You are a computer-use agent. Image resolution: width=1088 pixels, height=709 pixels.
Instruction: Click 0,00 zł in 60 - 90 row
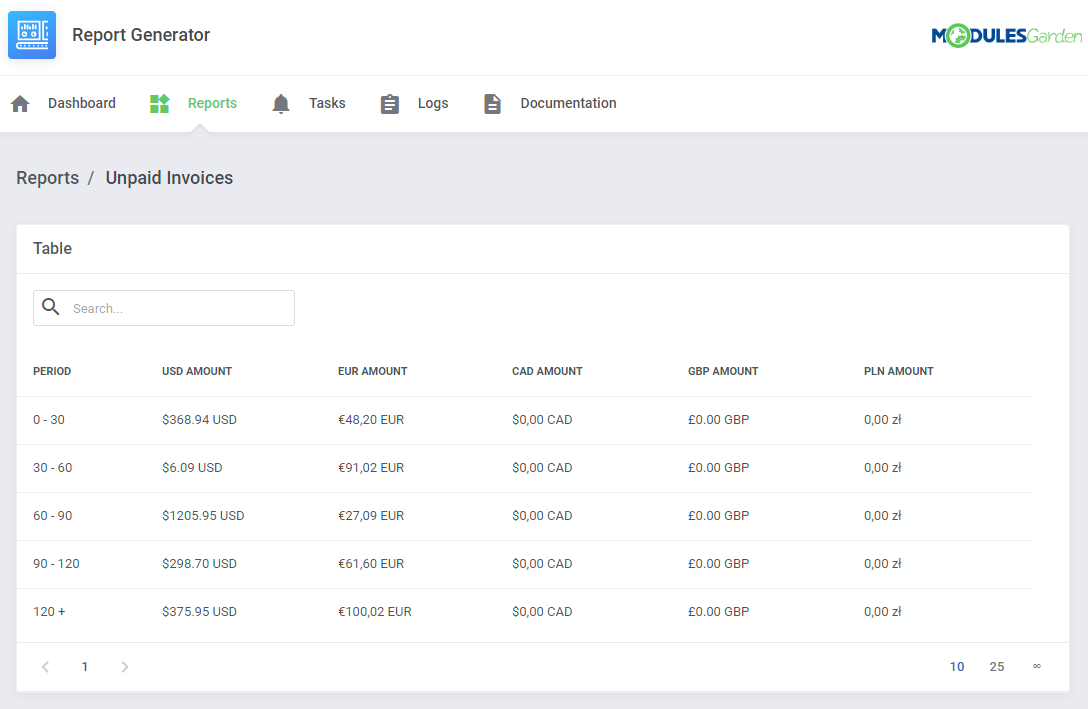[883, 516]
